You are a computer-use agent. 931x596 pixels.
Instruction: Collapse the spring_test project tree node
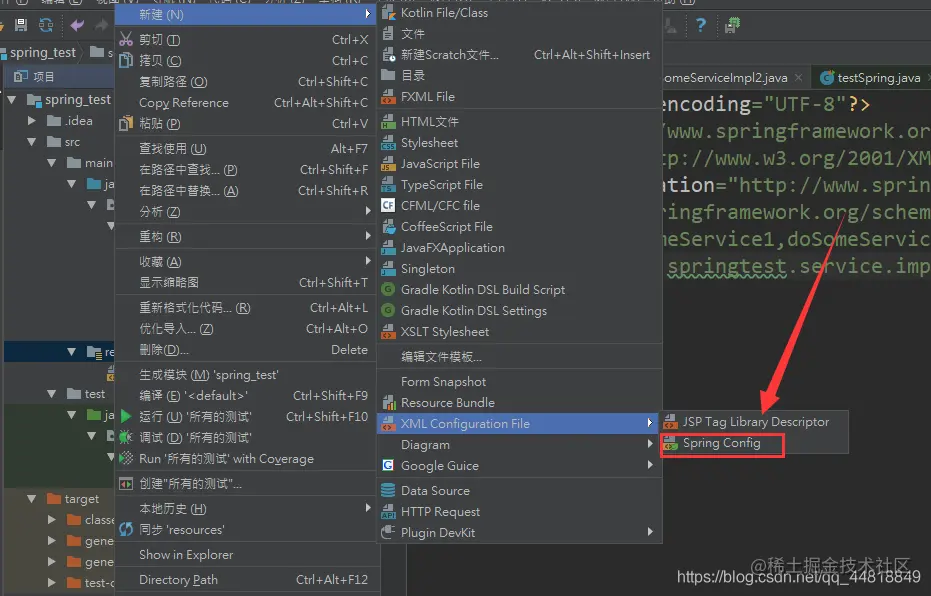pos(12,100)
